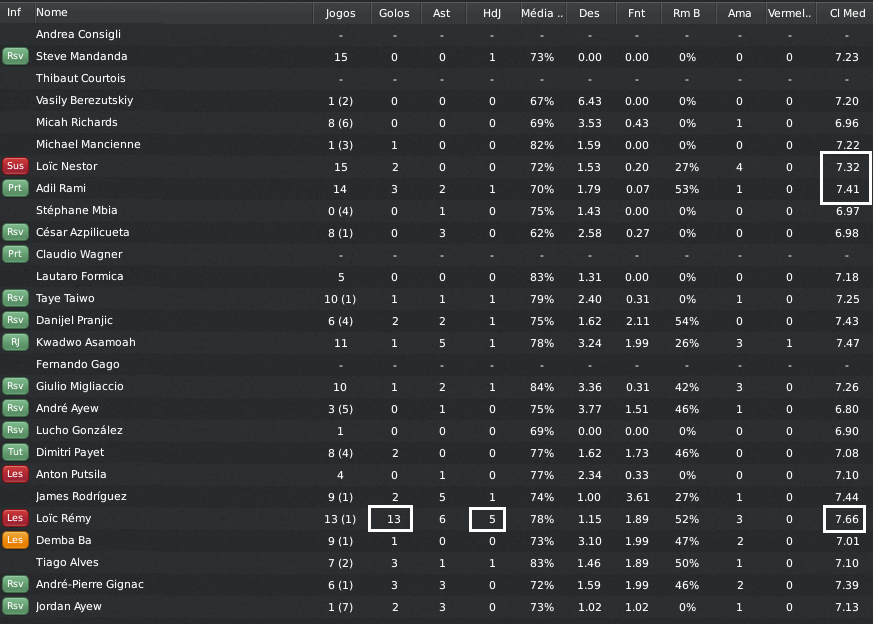Screen dimensions: 873x624
Task: Click Adil Rami's highlighted 7.41 rating
Action: click(846, 188)
